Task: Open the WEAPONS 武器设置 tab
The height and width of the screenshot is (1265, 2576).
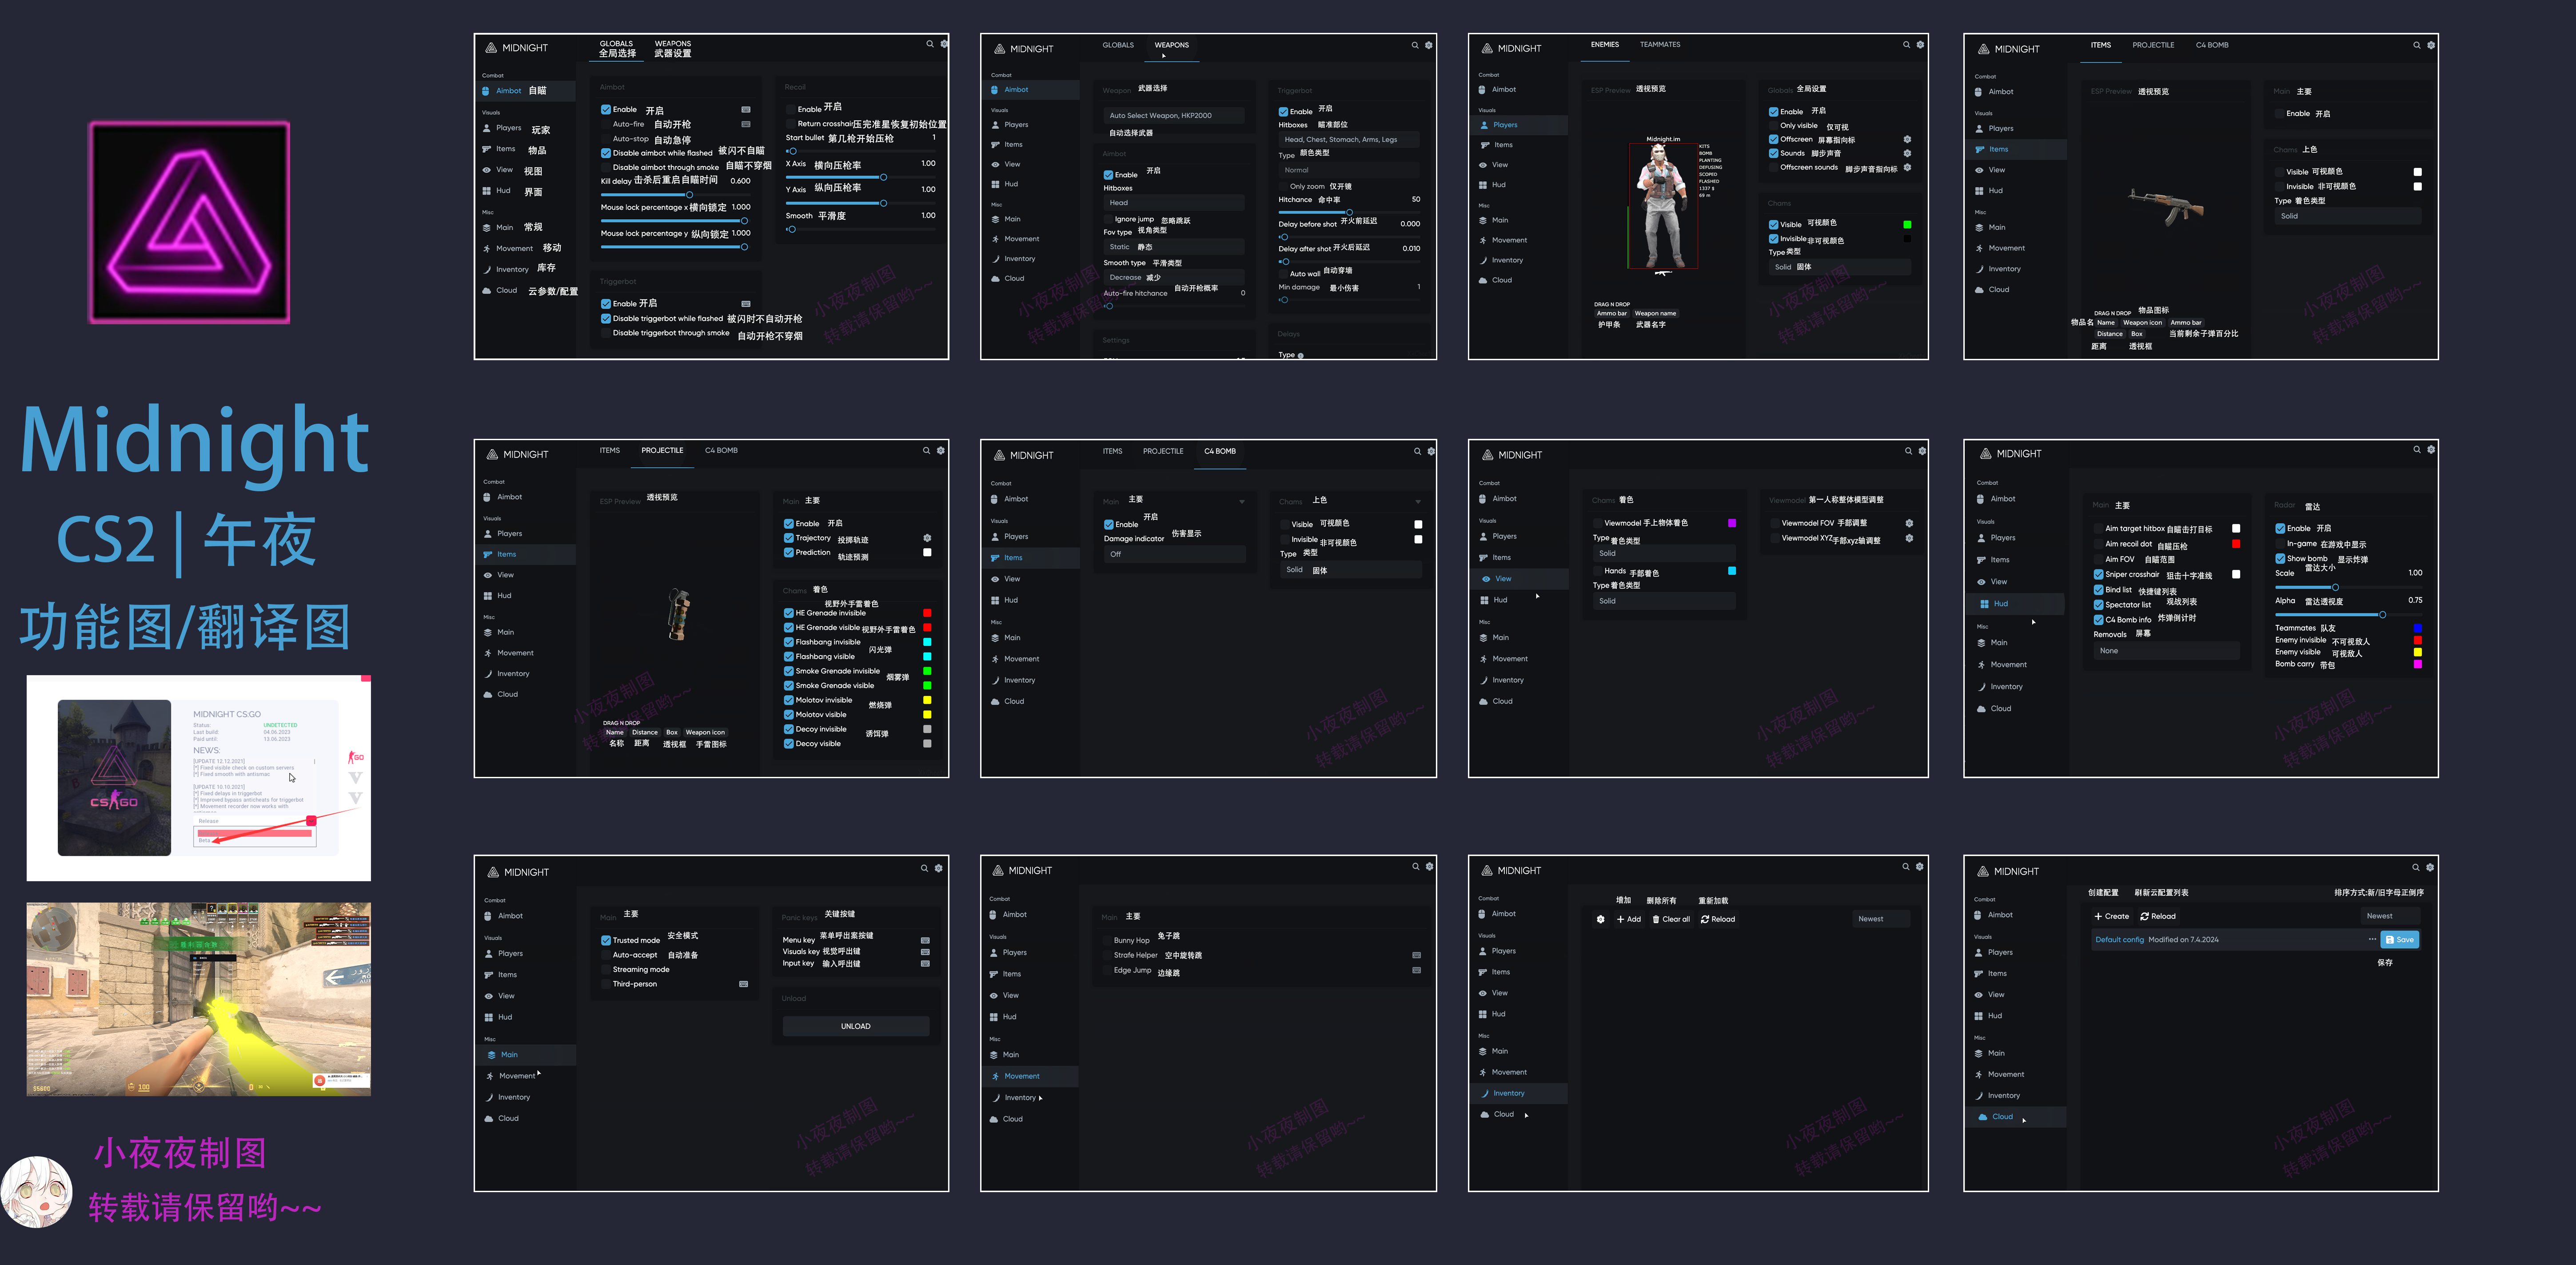Action: click(x=672, y=48)
